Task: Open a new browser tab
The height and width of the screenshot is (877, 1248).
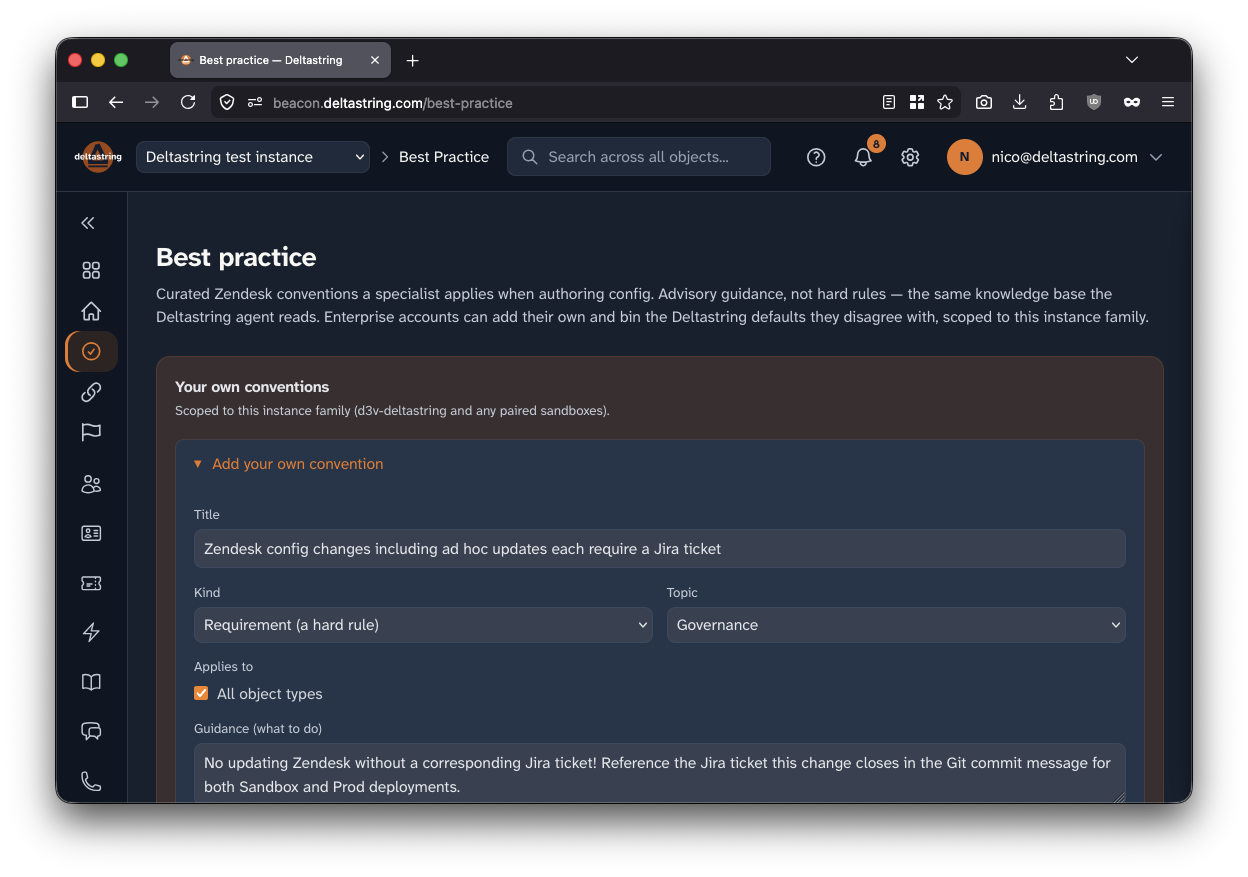Action: point(413,60)
